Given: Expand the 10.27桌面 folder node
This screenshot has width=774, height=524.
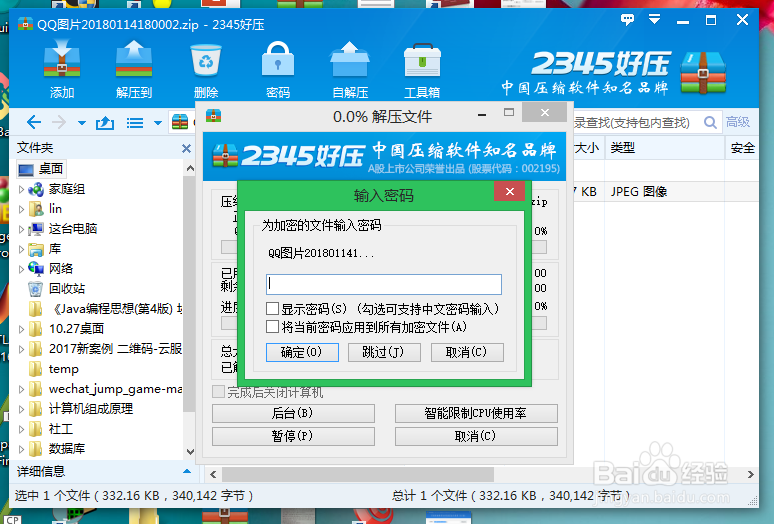Looking at the screenshot, I should pyautogui.click(x=21, y=329).
